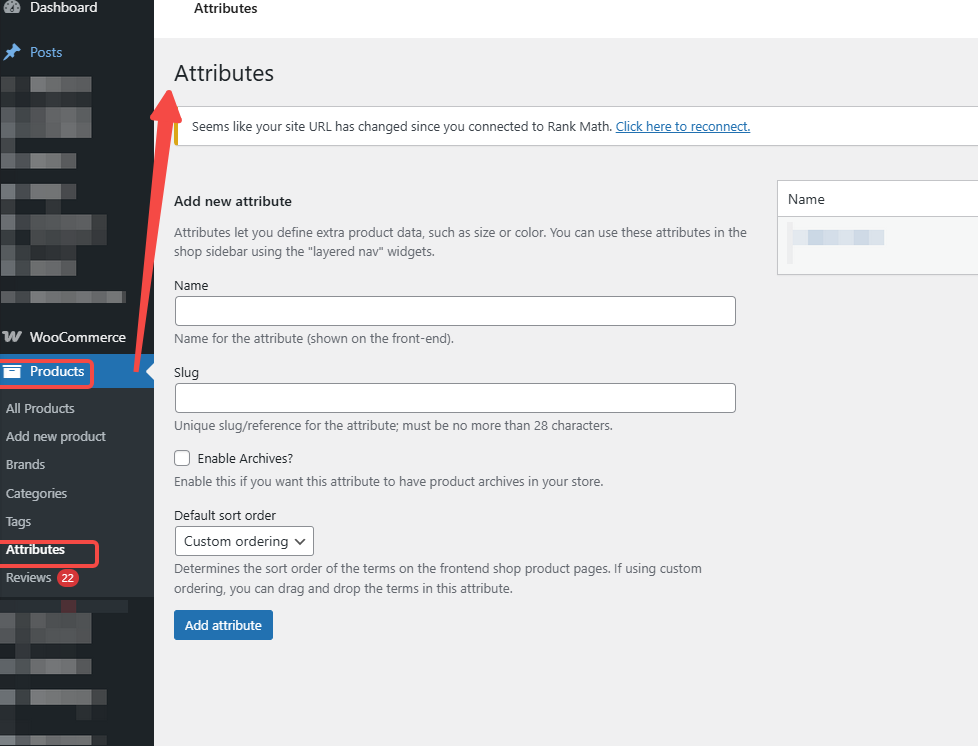This screenshot has width=978, height=746.
Task: Click the Name column header in table
Action: (x=806, y=199)
